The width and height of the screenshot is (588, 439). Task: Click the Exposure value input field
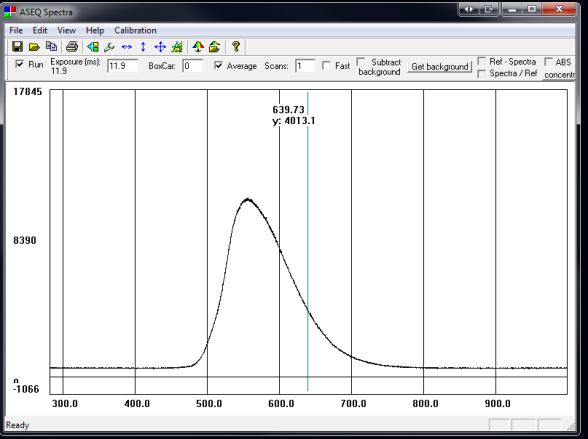tap(123, 66)
